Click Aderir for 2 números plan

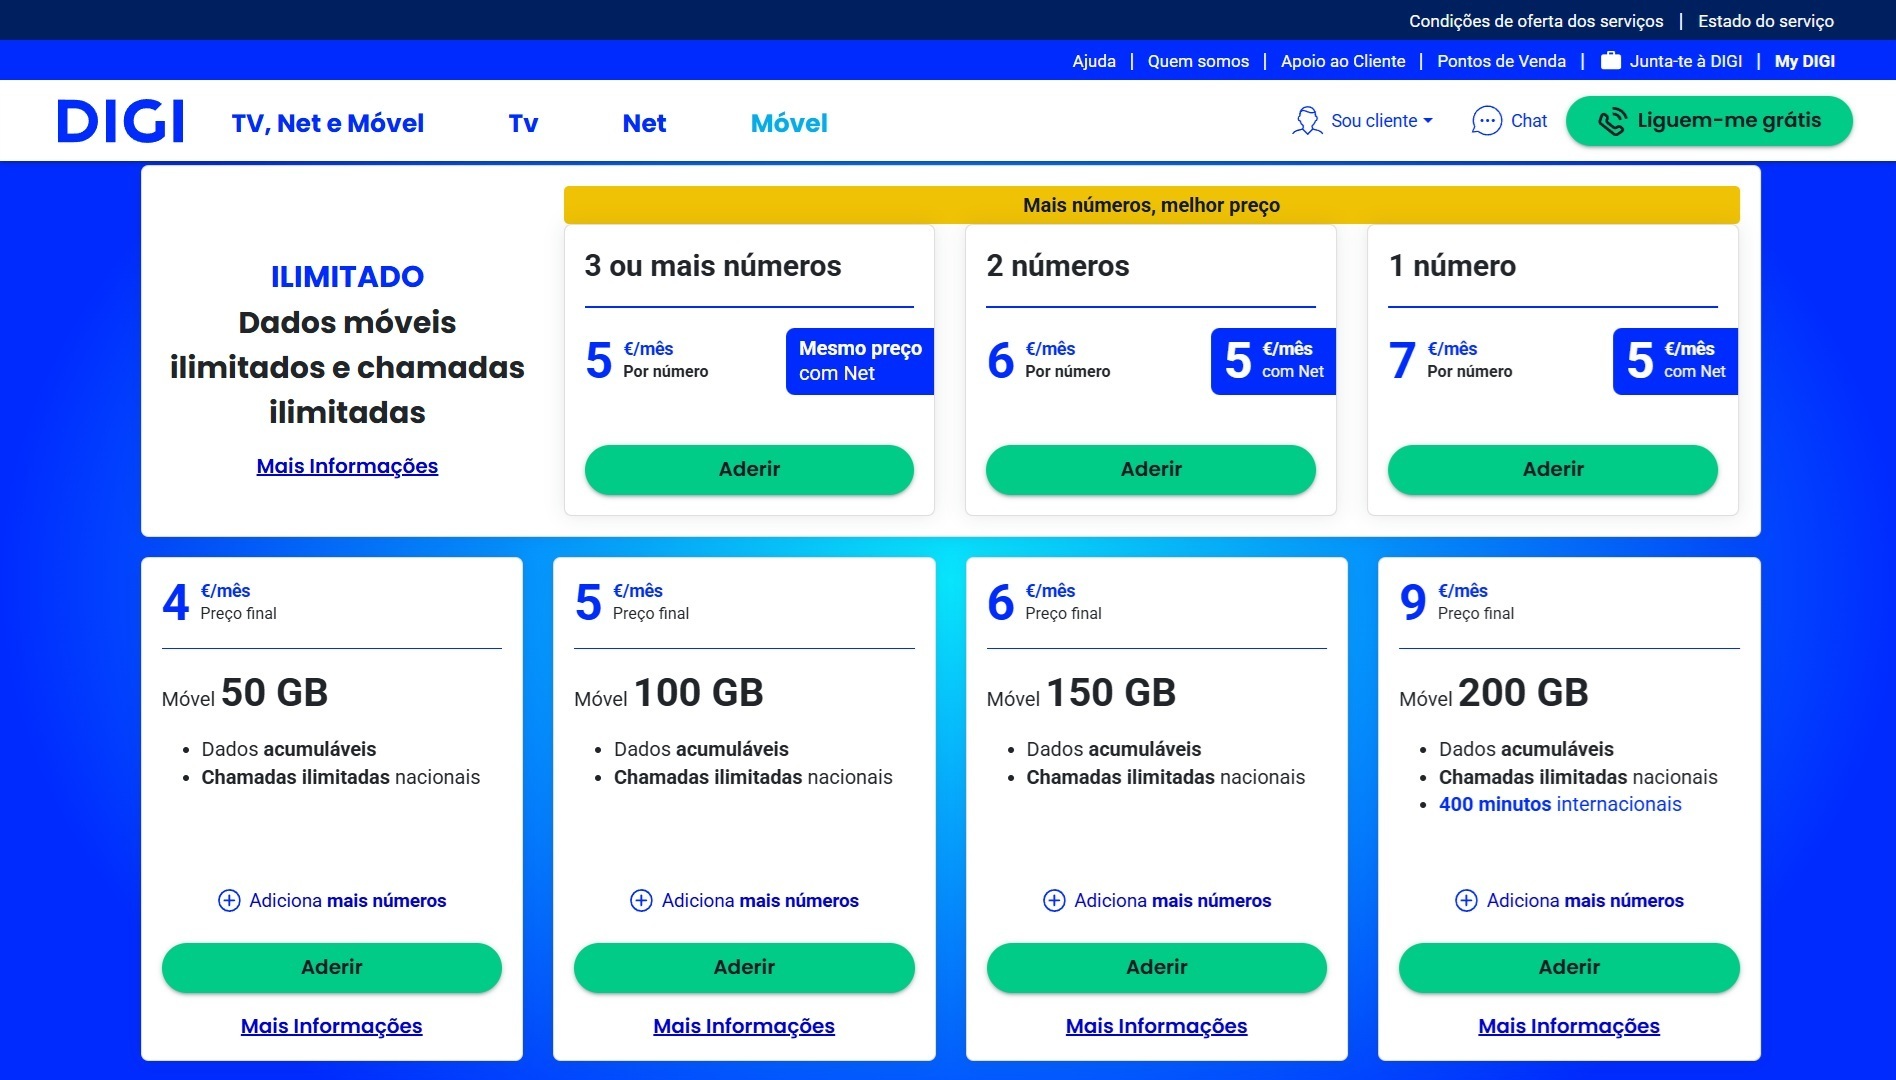pyautogui.click(x=1151, y=469)
